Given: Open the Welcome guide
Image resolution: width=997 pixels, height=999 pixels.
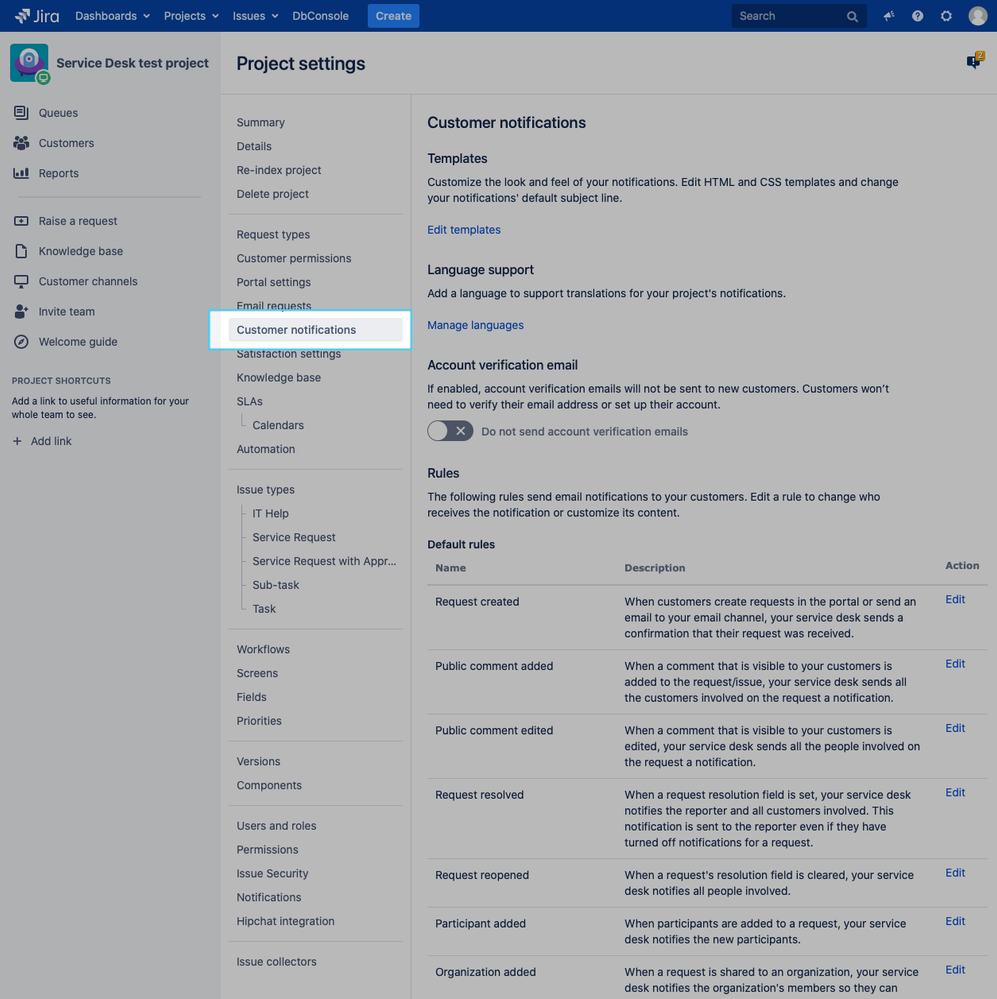Looking at the screenshot, I should (x=78, y=342).
